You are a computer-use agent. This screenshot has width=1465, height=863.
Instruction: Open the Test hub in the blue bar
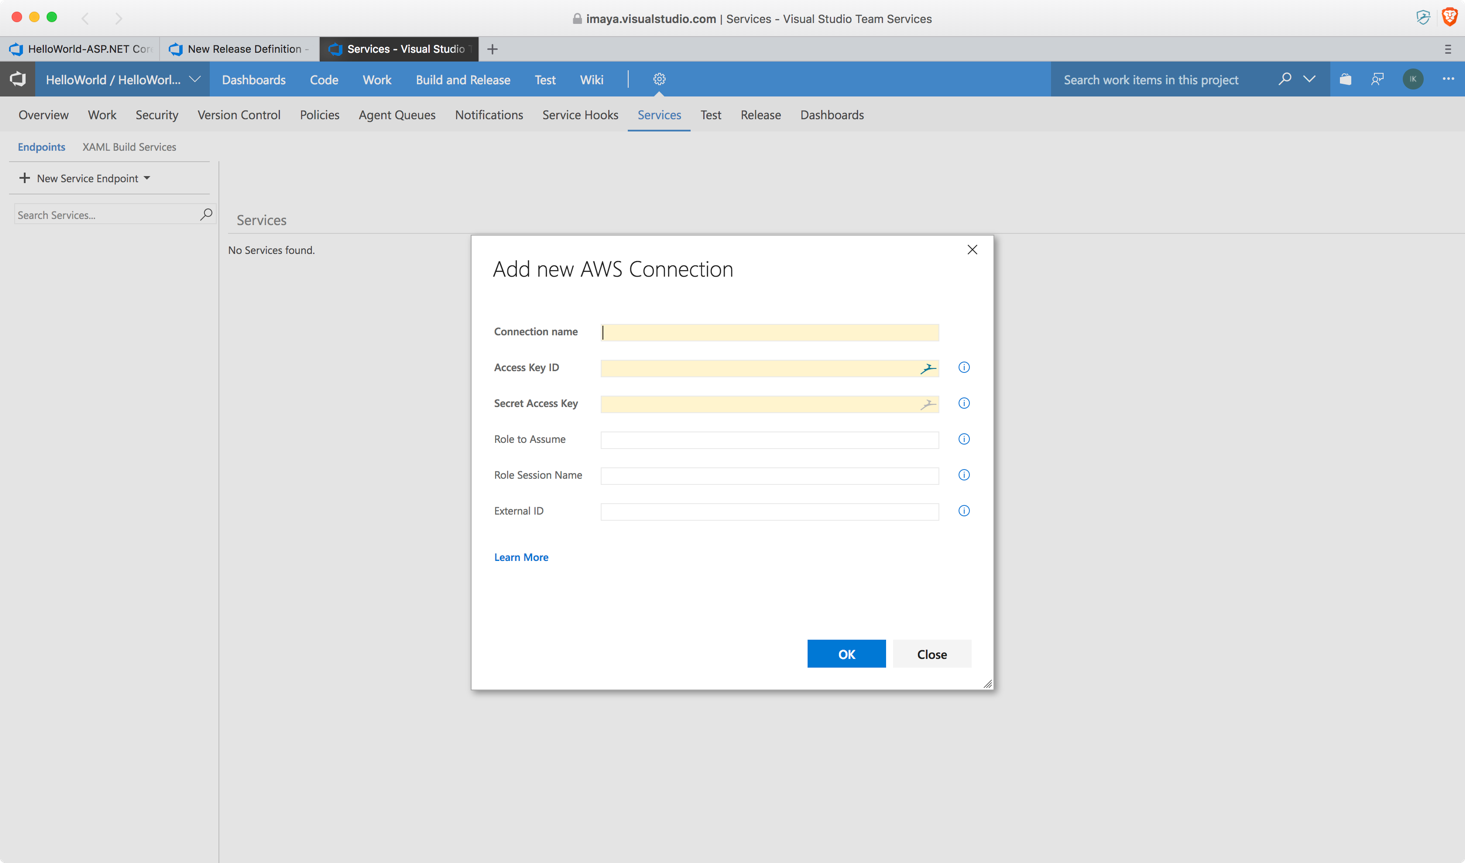point(545,79)
